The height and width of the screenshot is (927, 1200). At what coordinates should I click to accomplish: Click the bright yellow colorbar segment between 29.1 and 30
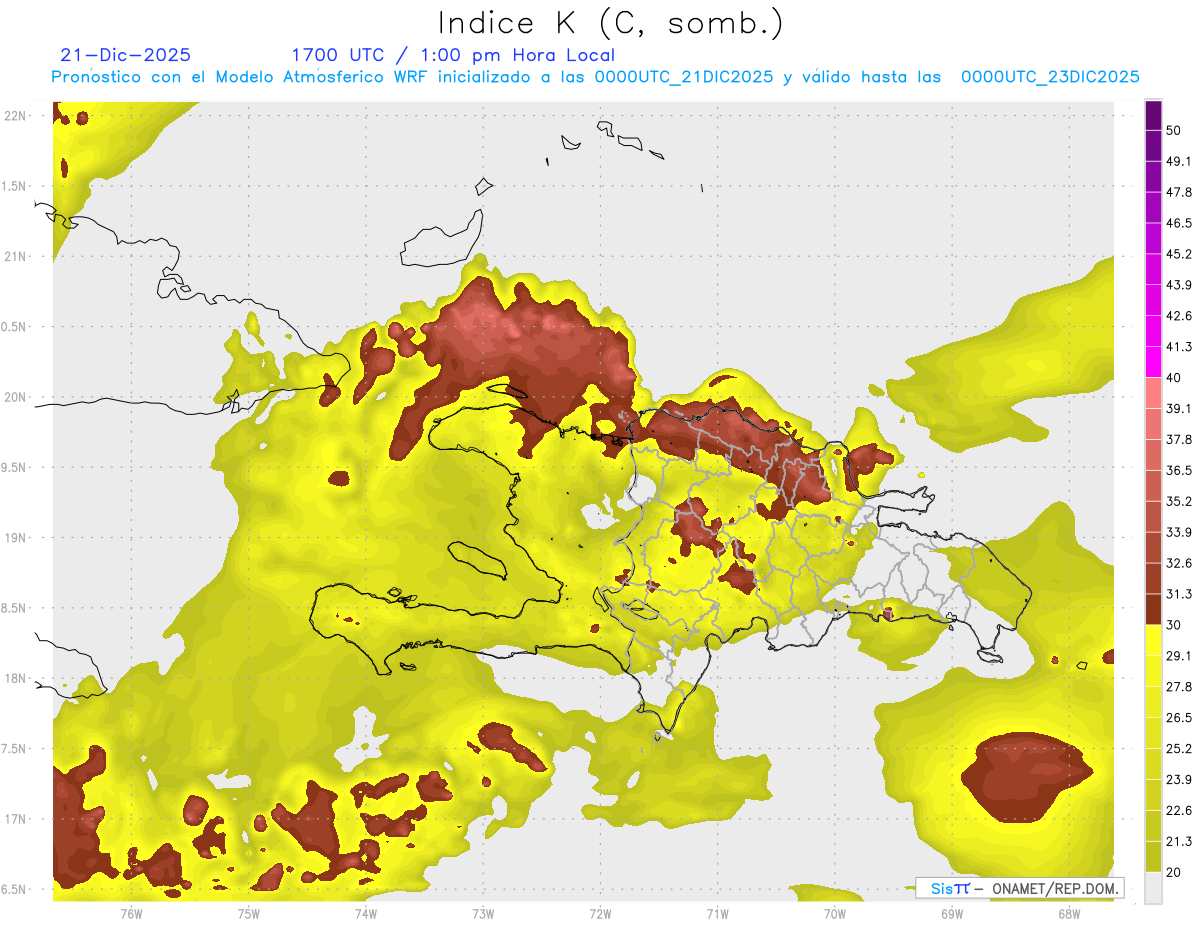click(x=1153, y=640)
